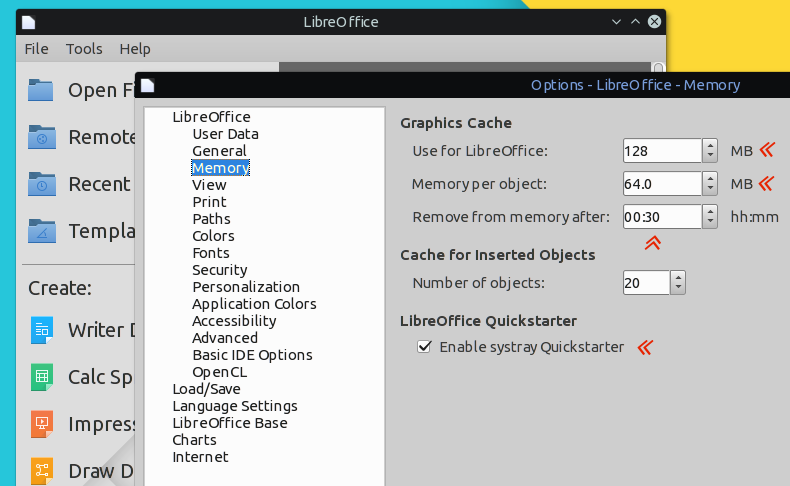
Task: Click the Draw Drawing icon
Action: [42, 471]
